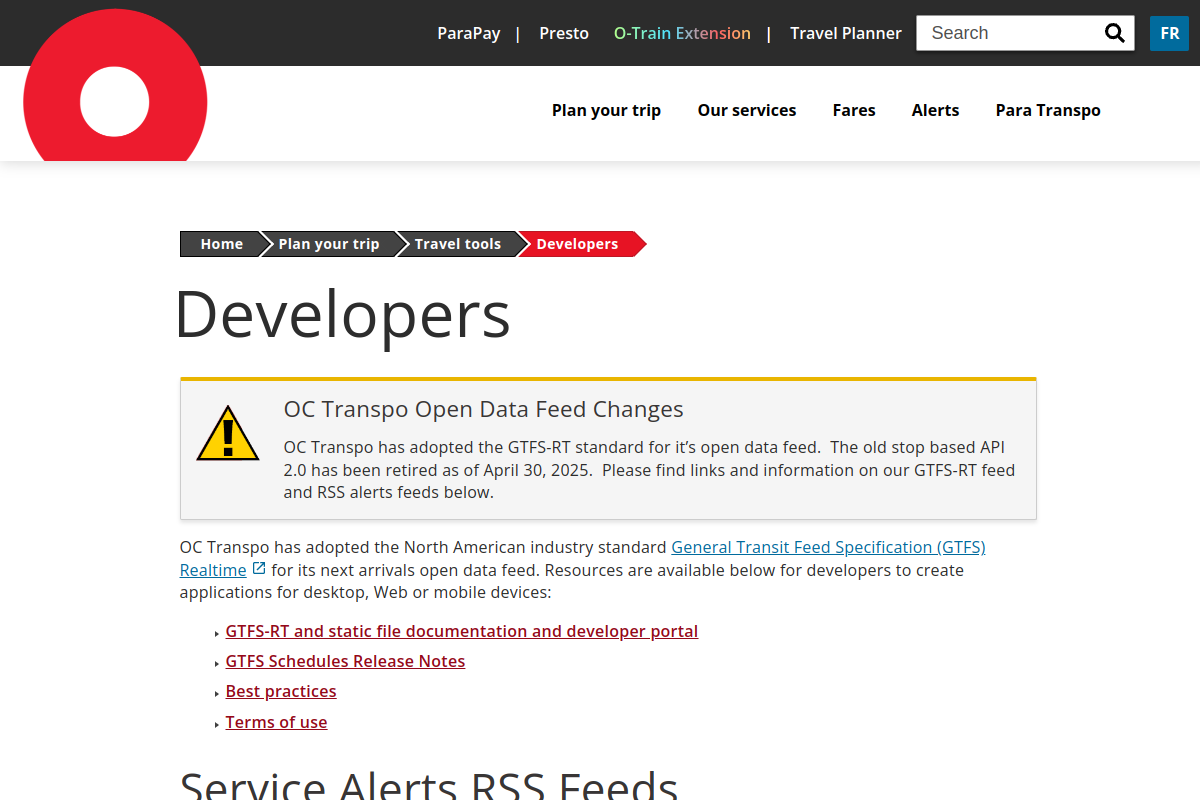
Task: Click the search magnifying glass icon
Action: point(1114,33)
